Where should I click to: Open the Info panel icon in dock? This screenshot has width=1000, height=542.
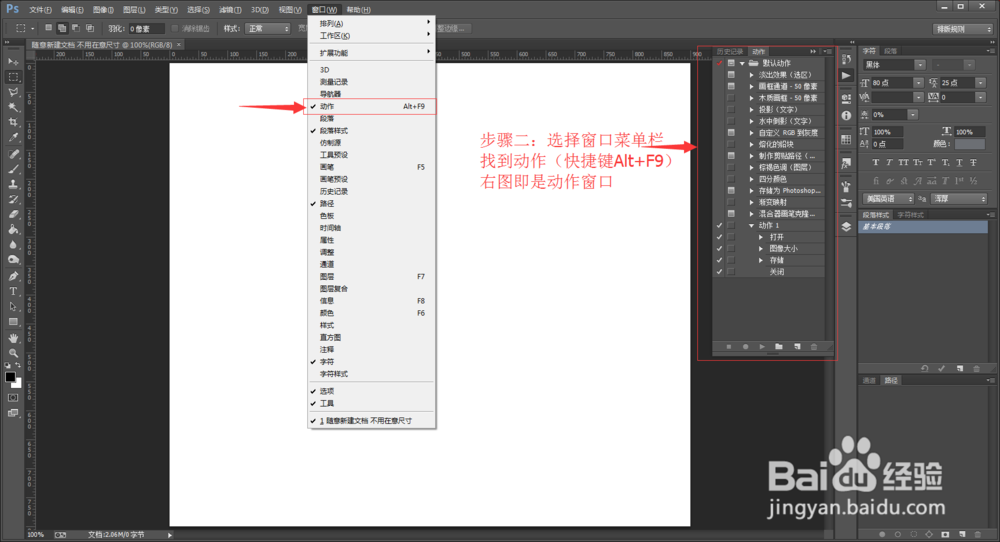pyautogui.click(x=846, y=115)
